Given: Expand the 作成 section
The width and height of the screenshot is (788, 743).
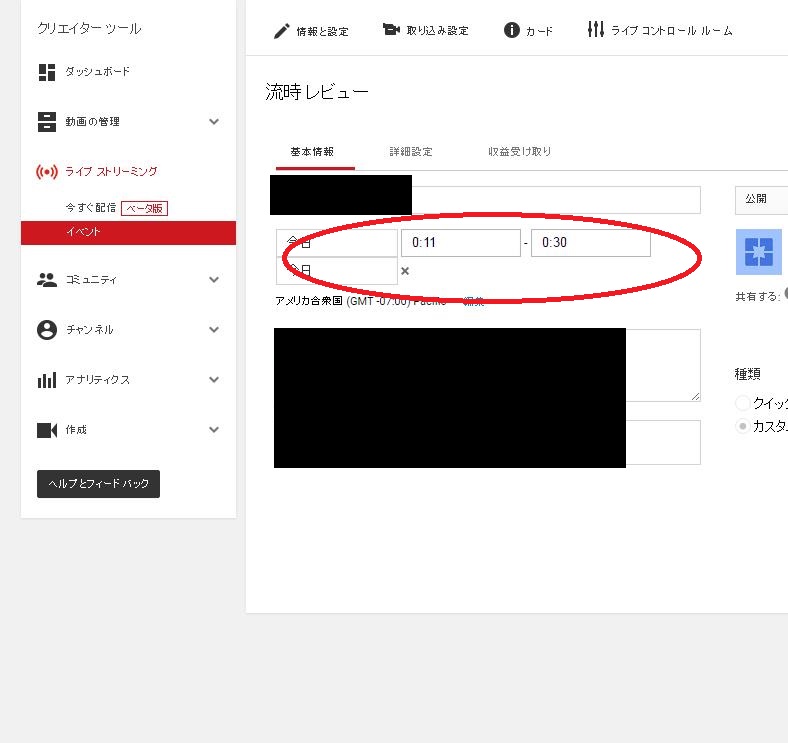Looking at the screenshot, I should coord(214,430).
